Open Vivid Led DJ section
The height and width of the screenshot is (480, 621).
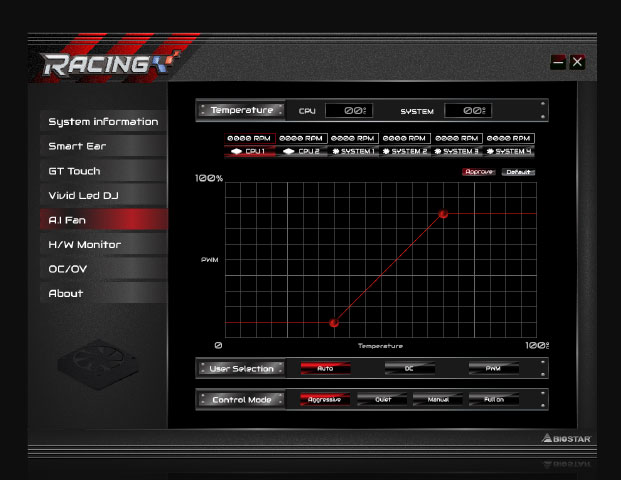coord(103,195)
